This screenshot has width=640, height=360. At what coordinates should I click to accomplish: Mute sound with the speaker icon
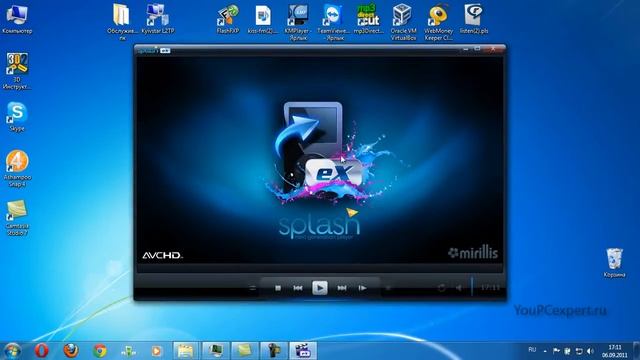tap(459, 288)
